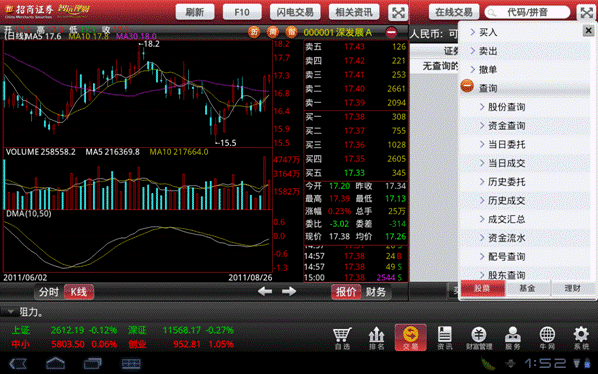This screenshot has width=598, height=374.
Task: Open the 资讯 news icon
Action: point(444,338)
